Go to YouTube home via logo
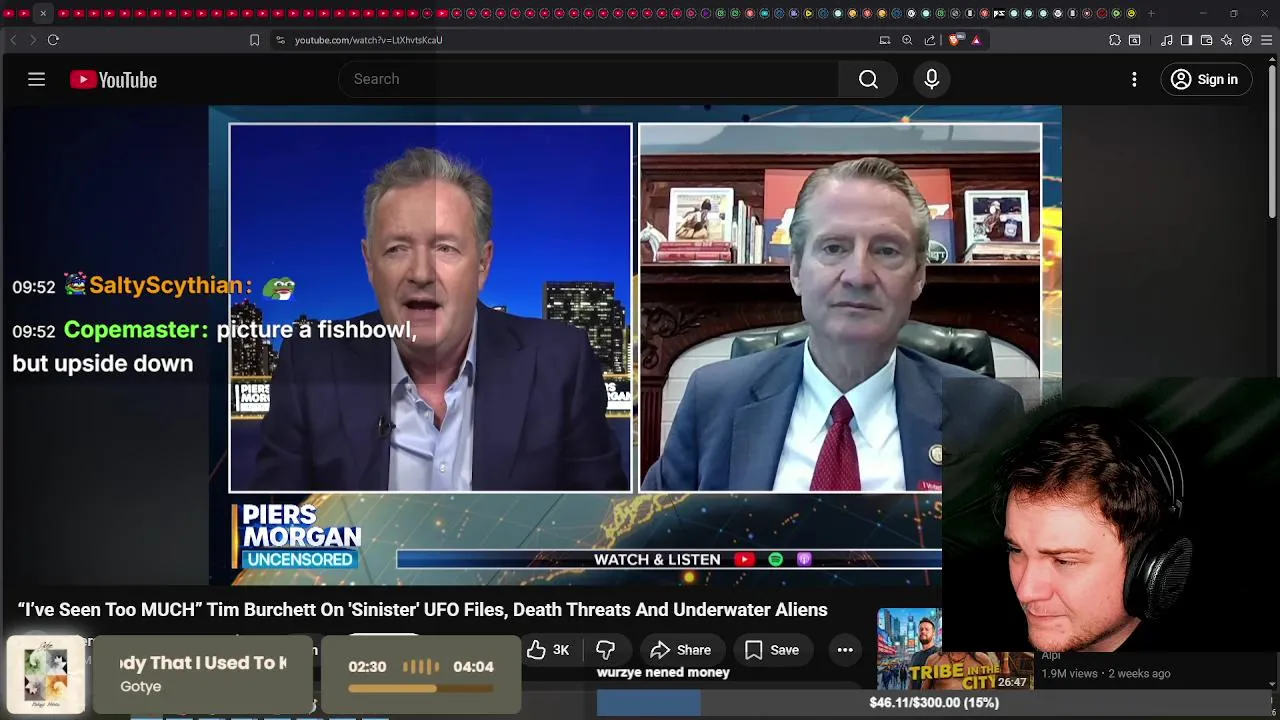Image resolution: width=1280 pixels, height=720 pixels. 113,80
